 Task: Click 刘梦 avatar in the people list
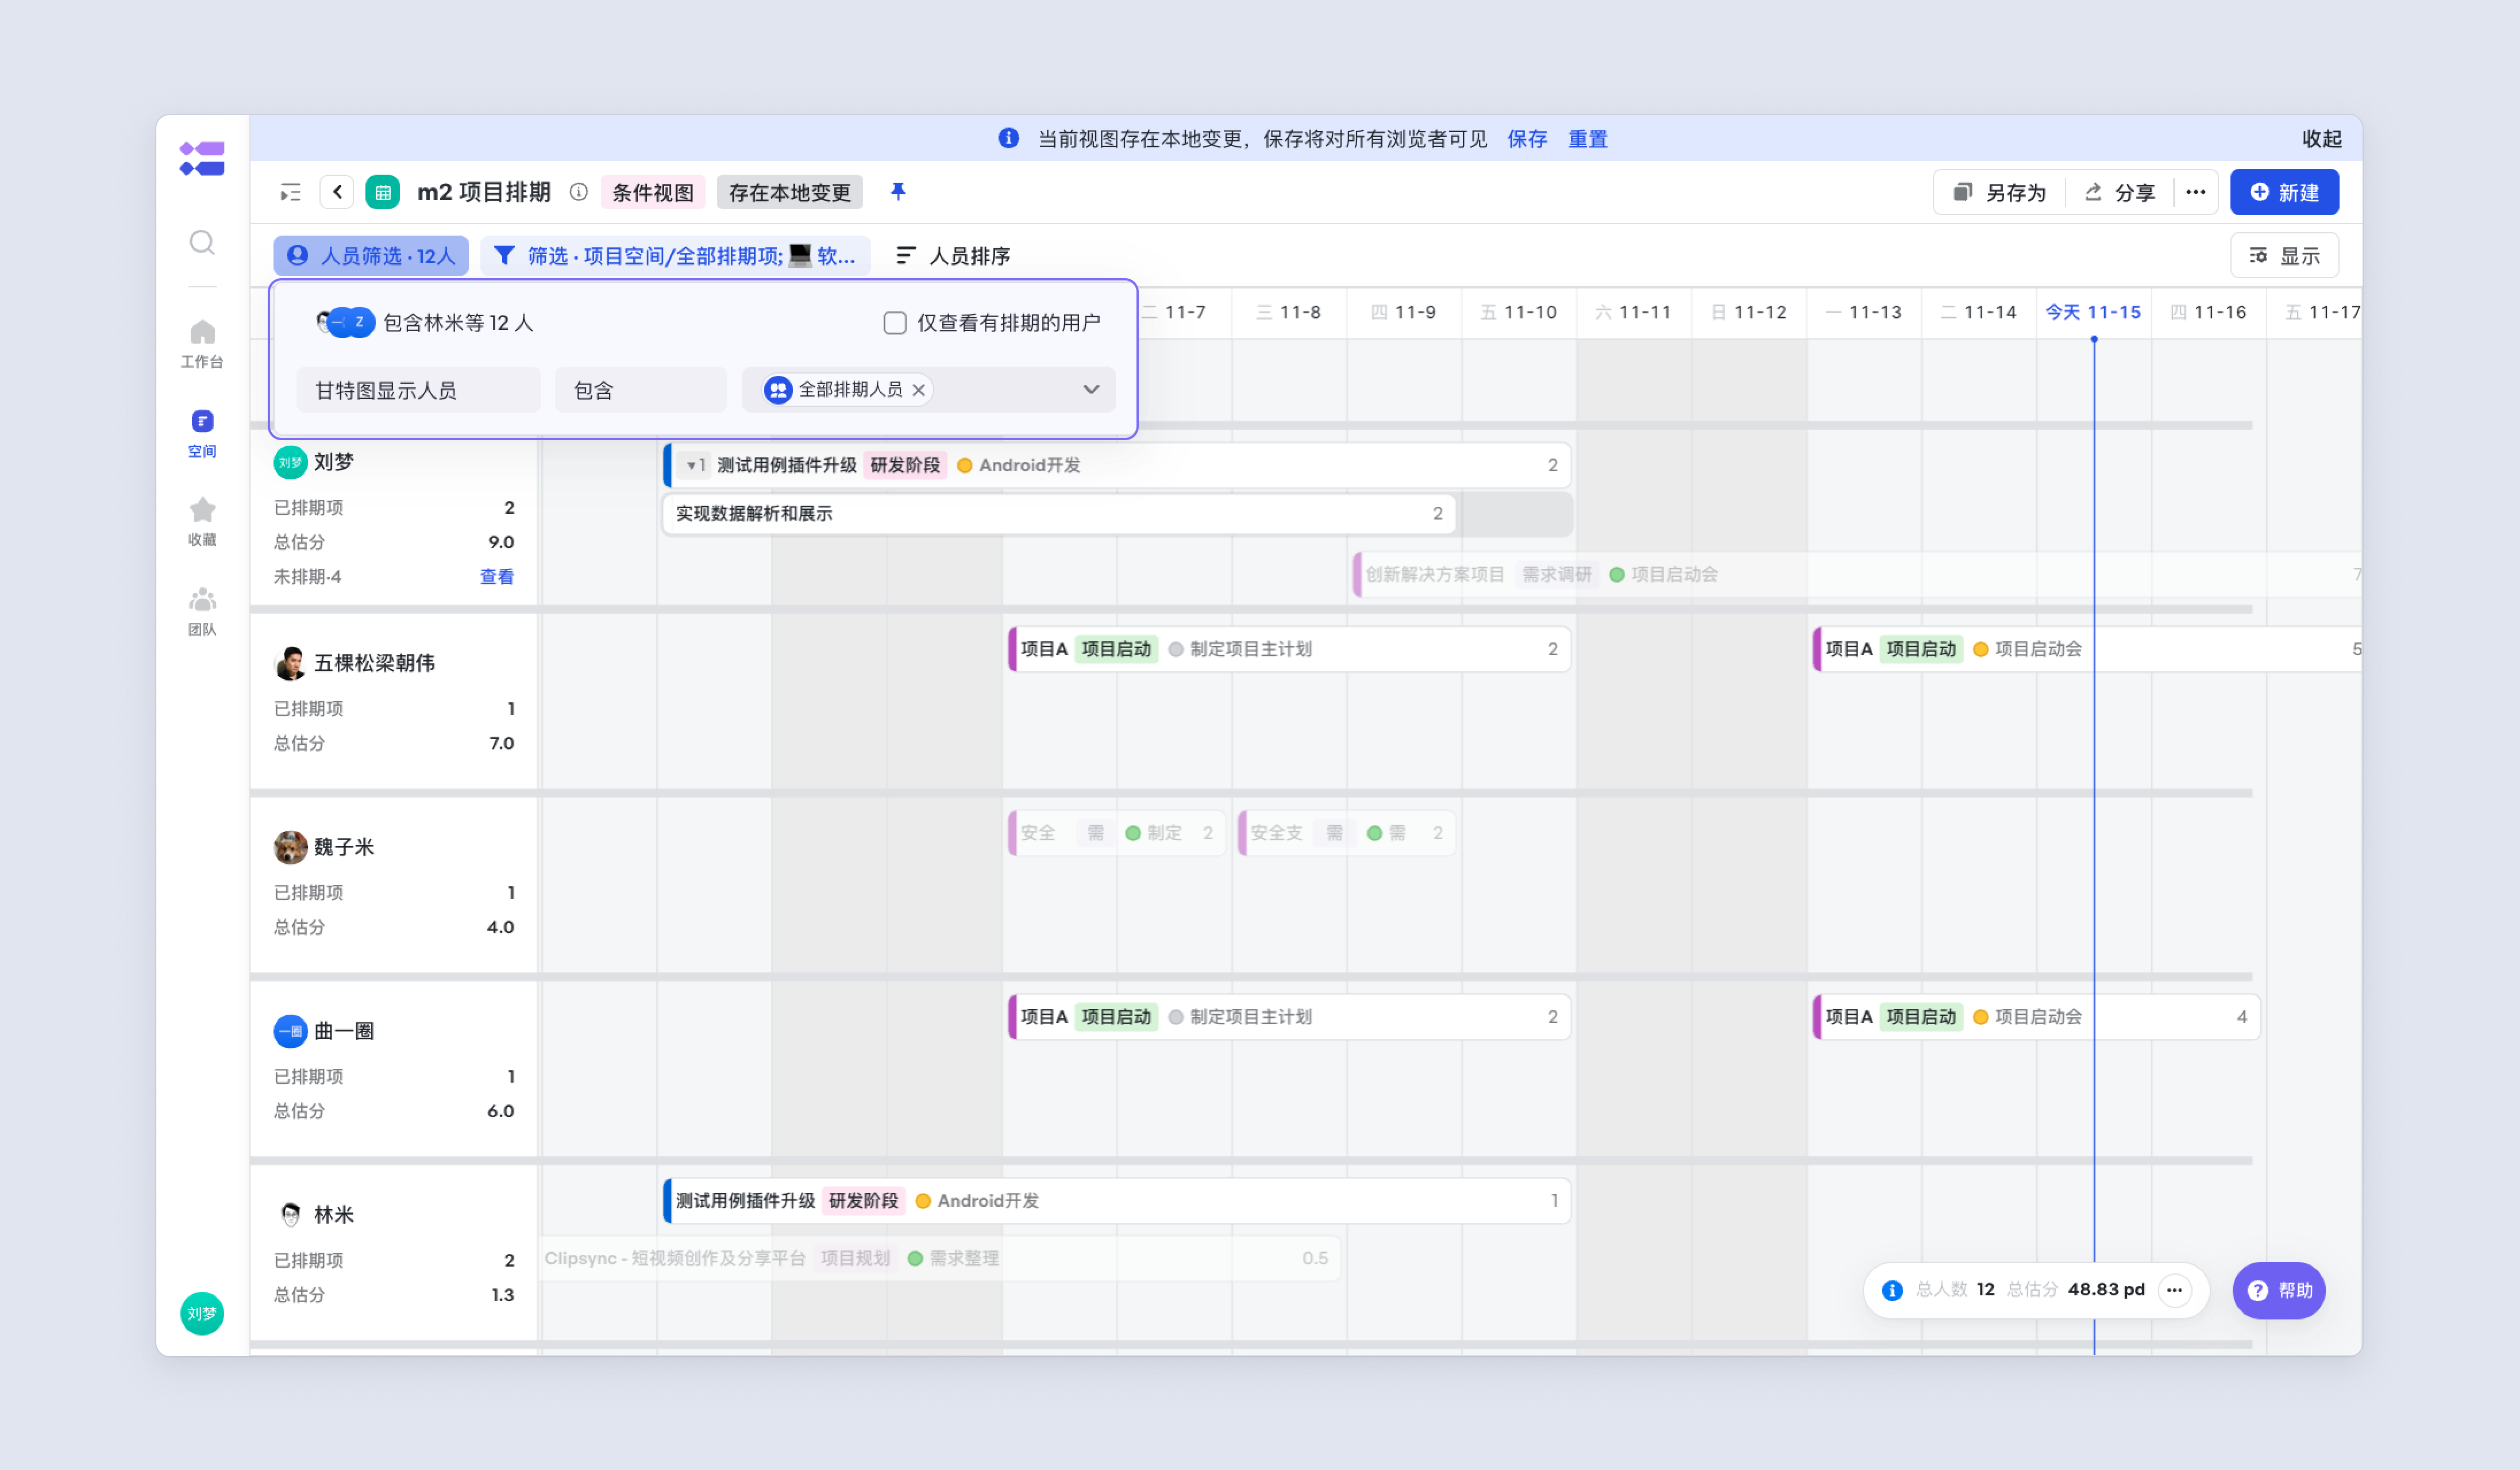[x=290, y=462]
